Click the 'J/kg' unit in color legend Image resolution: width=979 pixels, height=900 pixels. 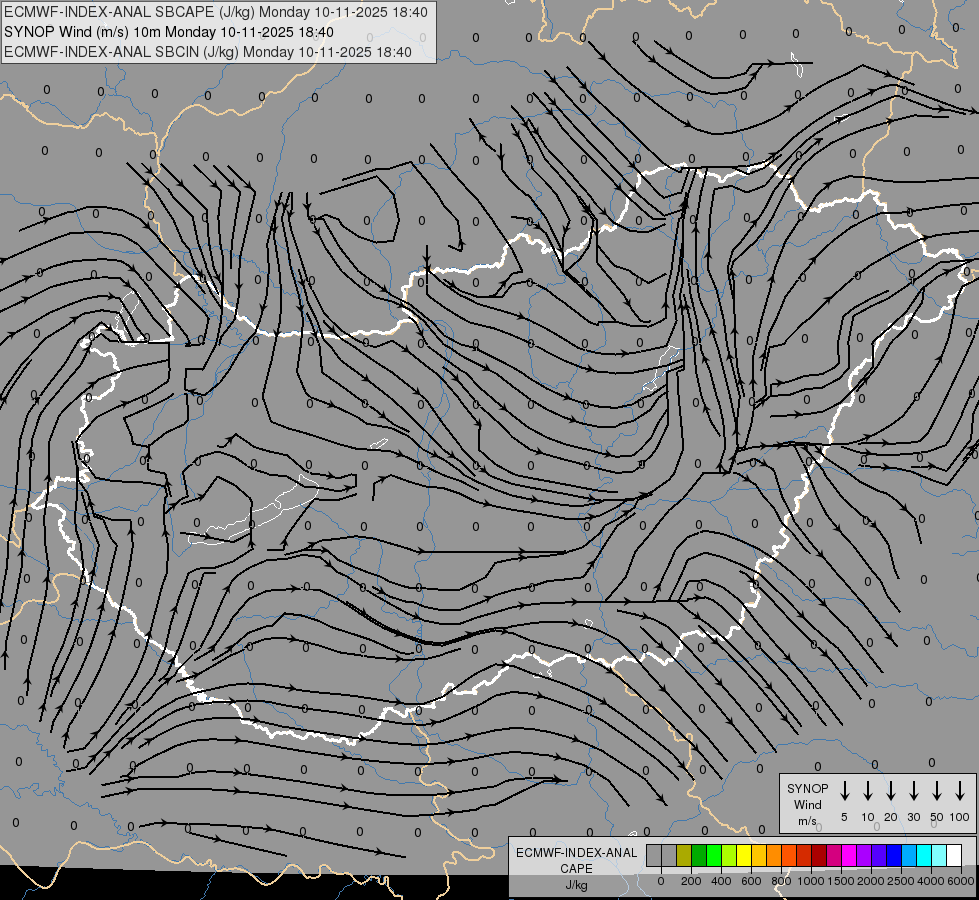tap(576, 885)
